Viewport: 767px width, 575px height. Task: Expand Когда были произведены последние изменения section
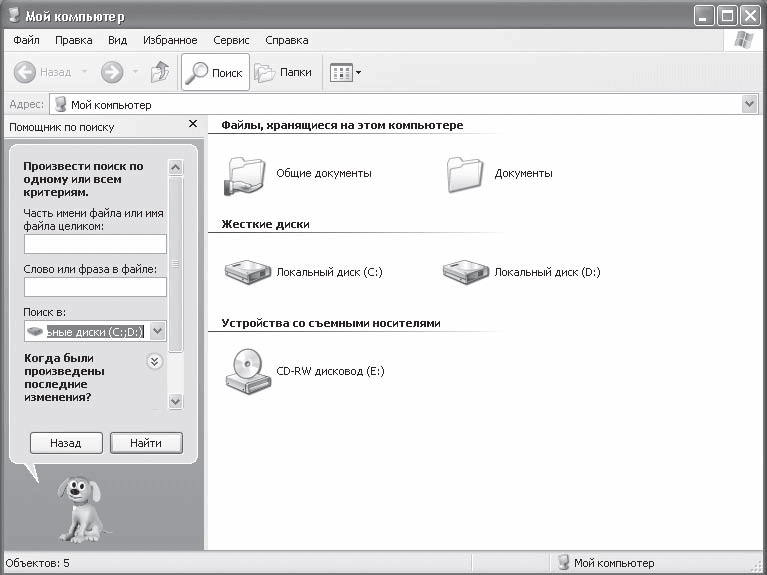155,362
